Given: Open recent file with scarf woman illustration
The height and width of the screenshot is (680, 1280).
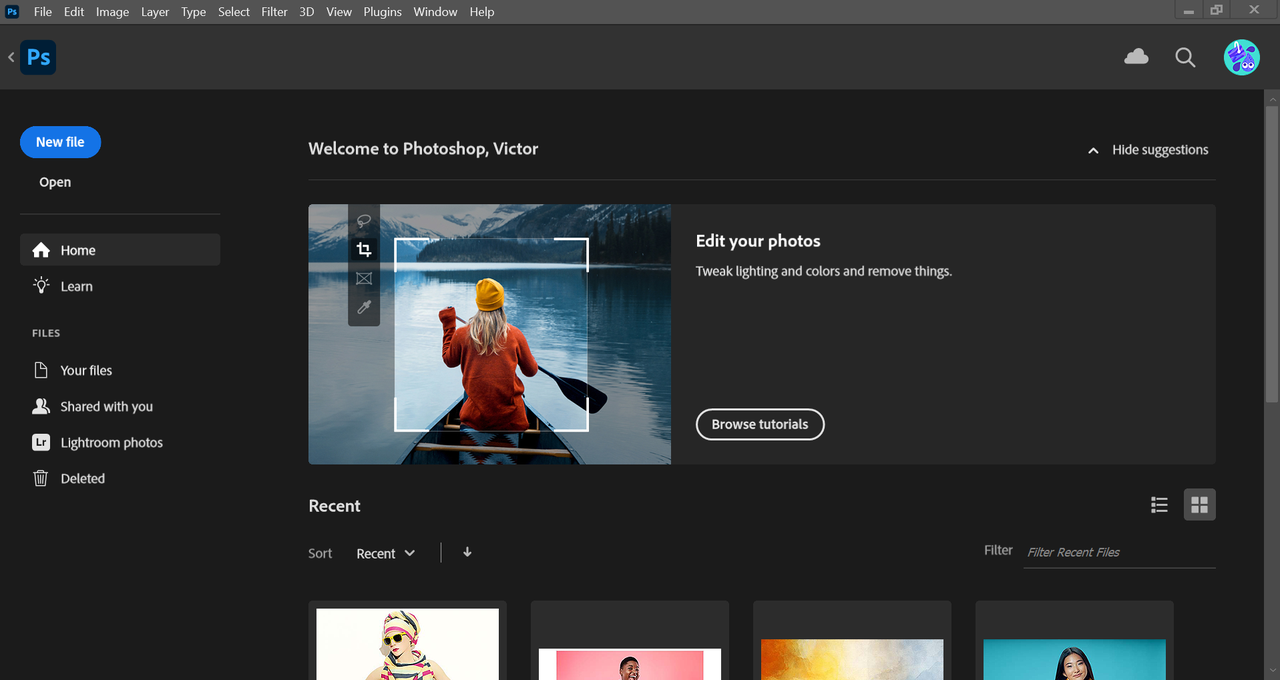Looking at the screenshot, I should tap(408, 640).
